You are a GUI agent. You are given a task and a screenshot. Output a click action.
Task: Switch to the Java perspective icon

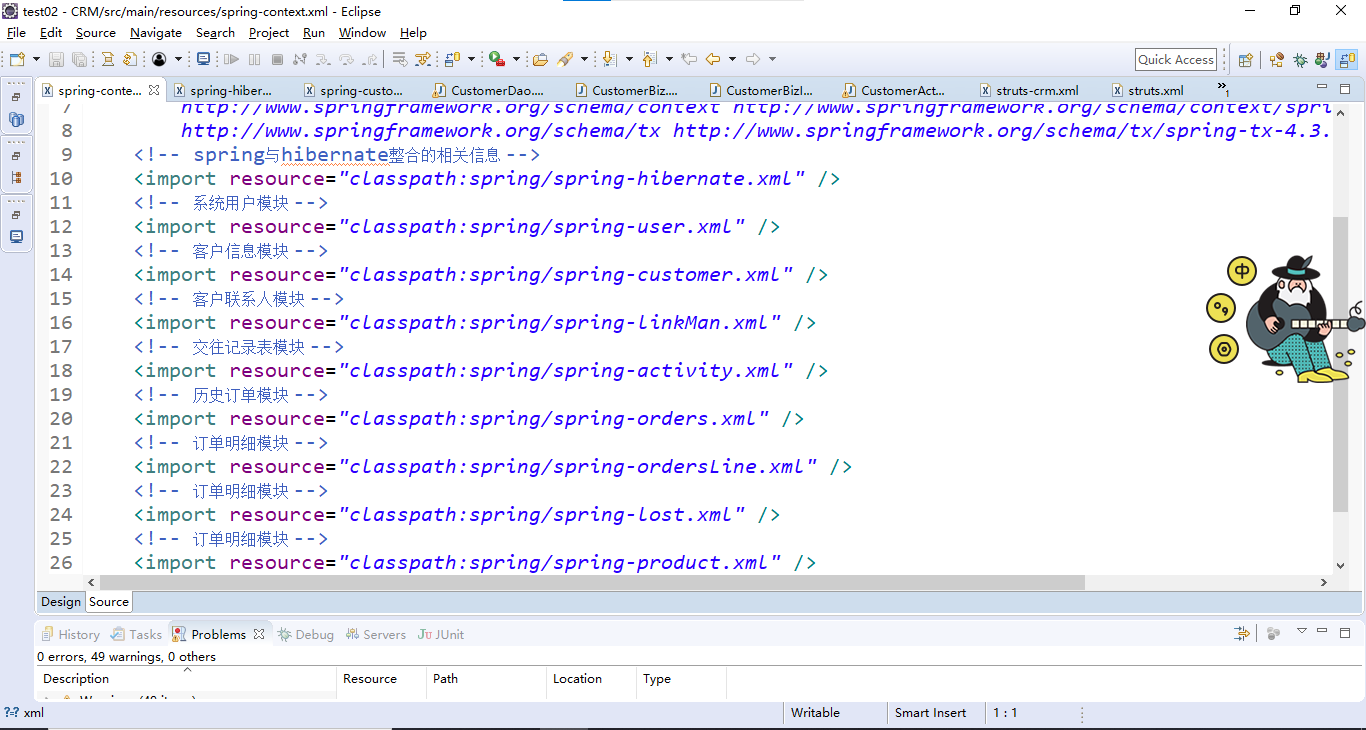(1322, 59)
